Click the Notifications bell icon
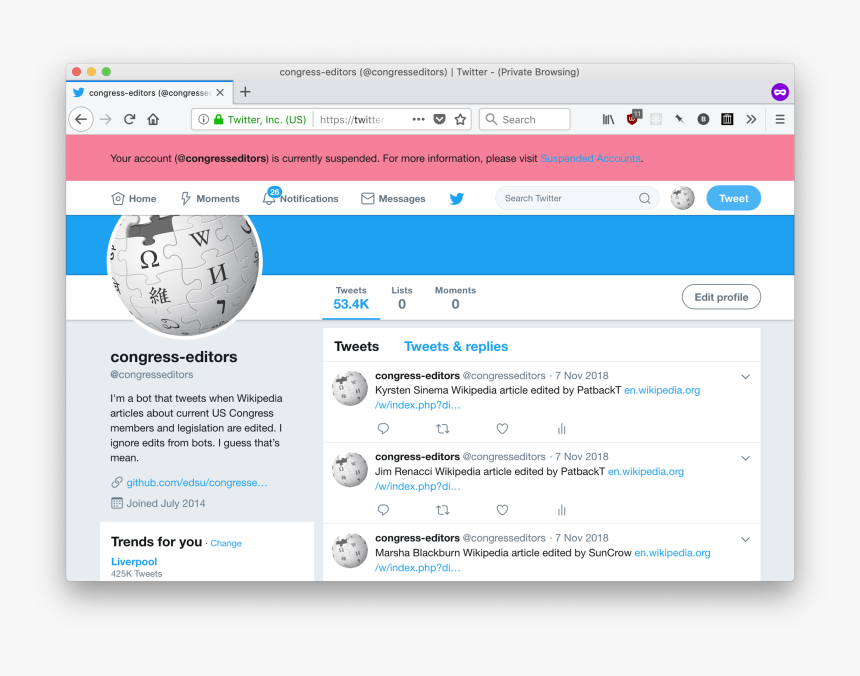The width and height of the screenshot is (860, 676). point(269,198)
